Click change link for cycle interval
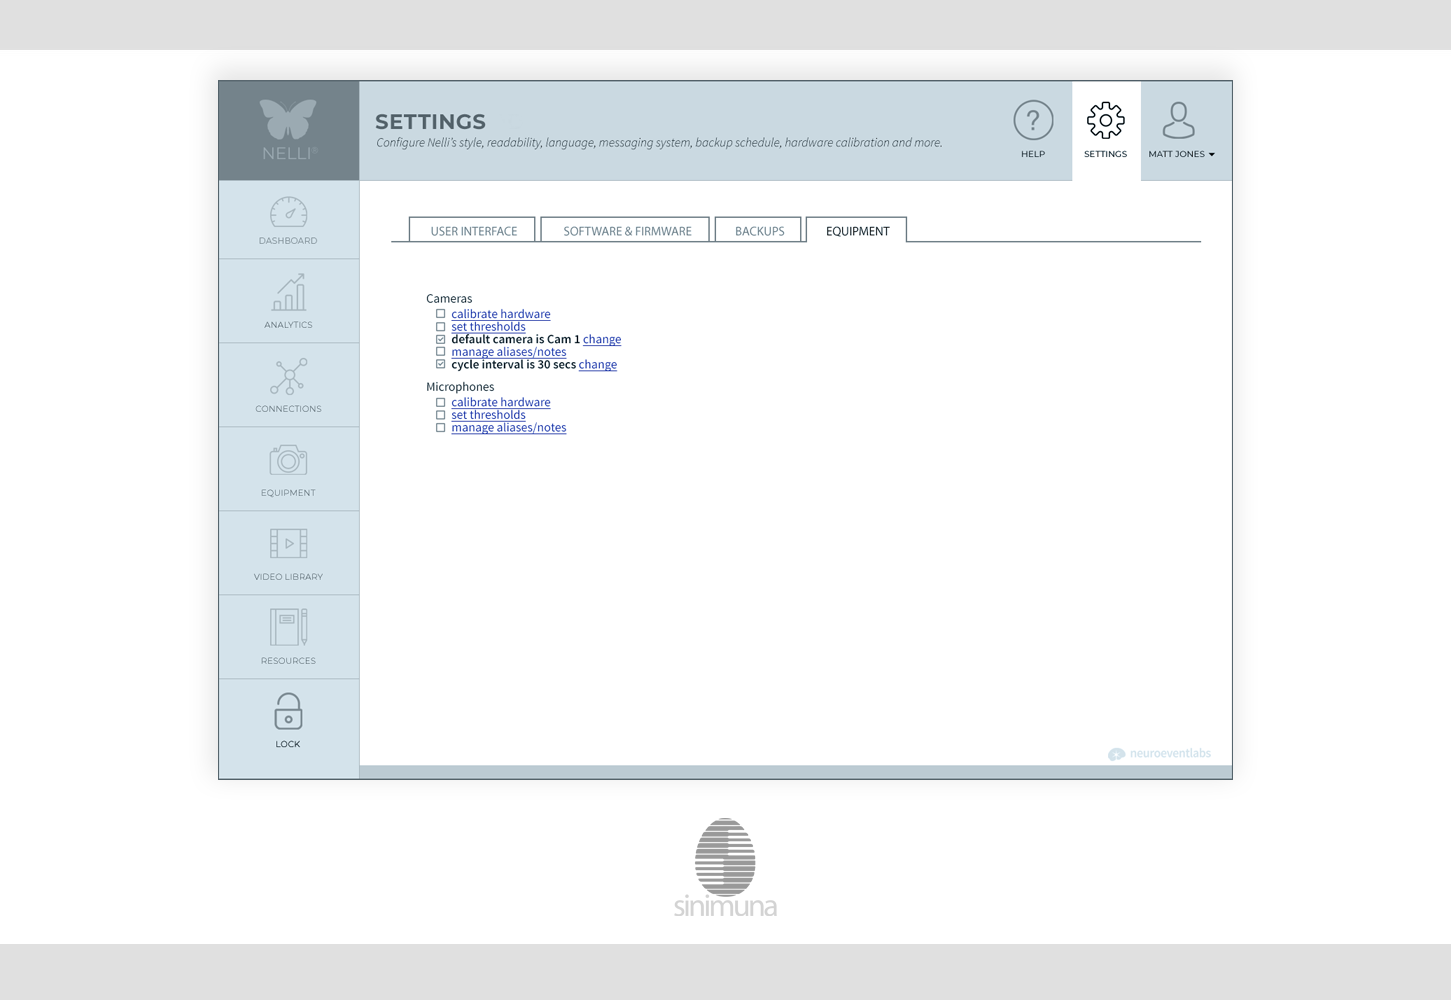This screenshot has height=1000, width=1451. (x=598, y=364)
